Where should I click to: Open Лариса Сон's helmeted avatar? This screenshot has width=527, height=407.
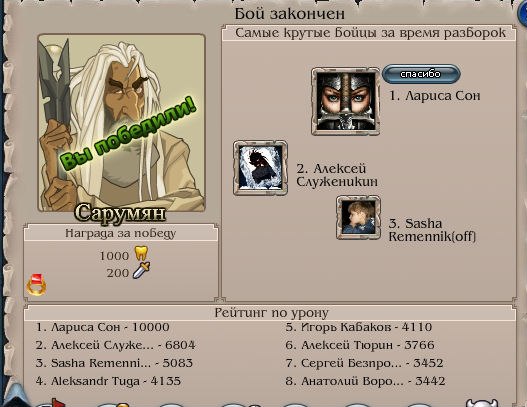coord(346,101)
